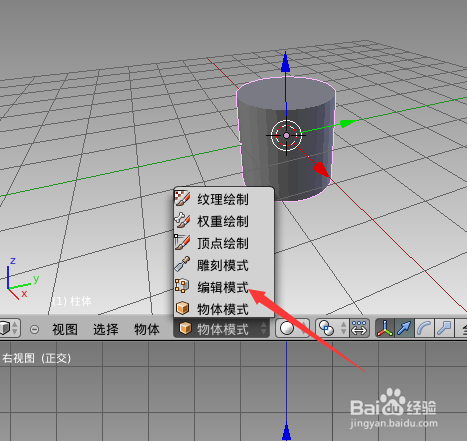Open the 视图 menu in the header

pos(65,329)
